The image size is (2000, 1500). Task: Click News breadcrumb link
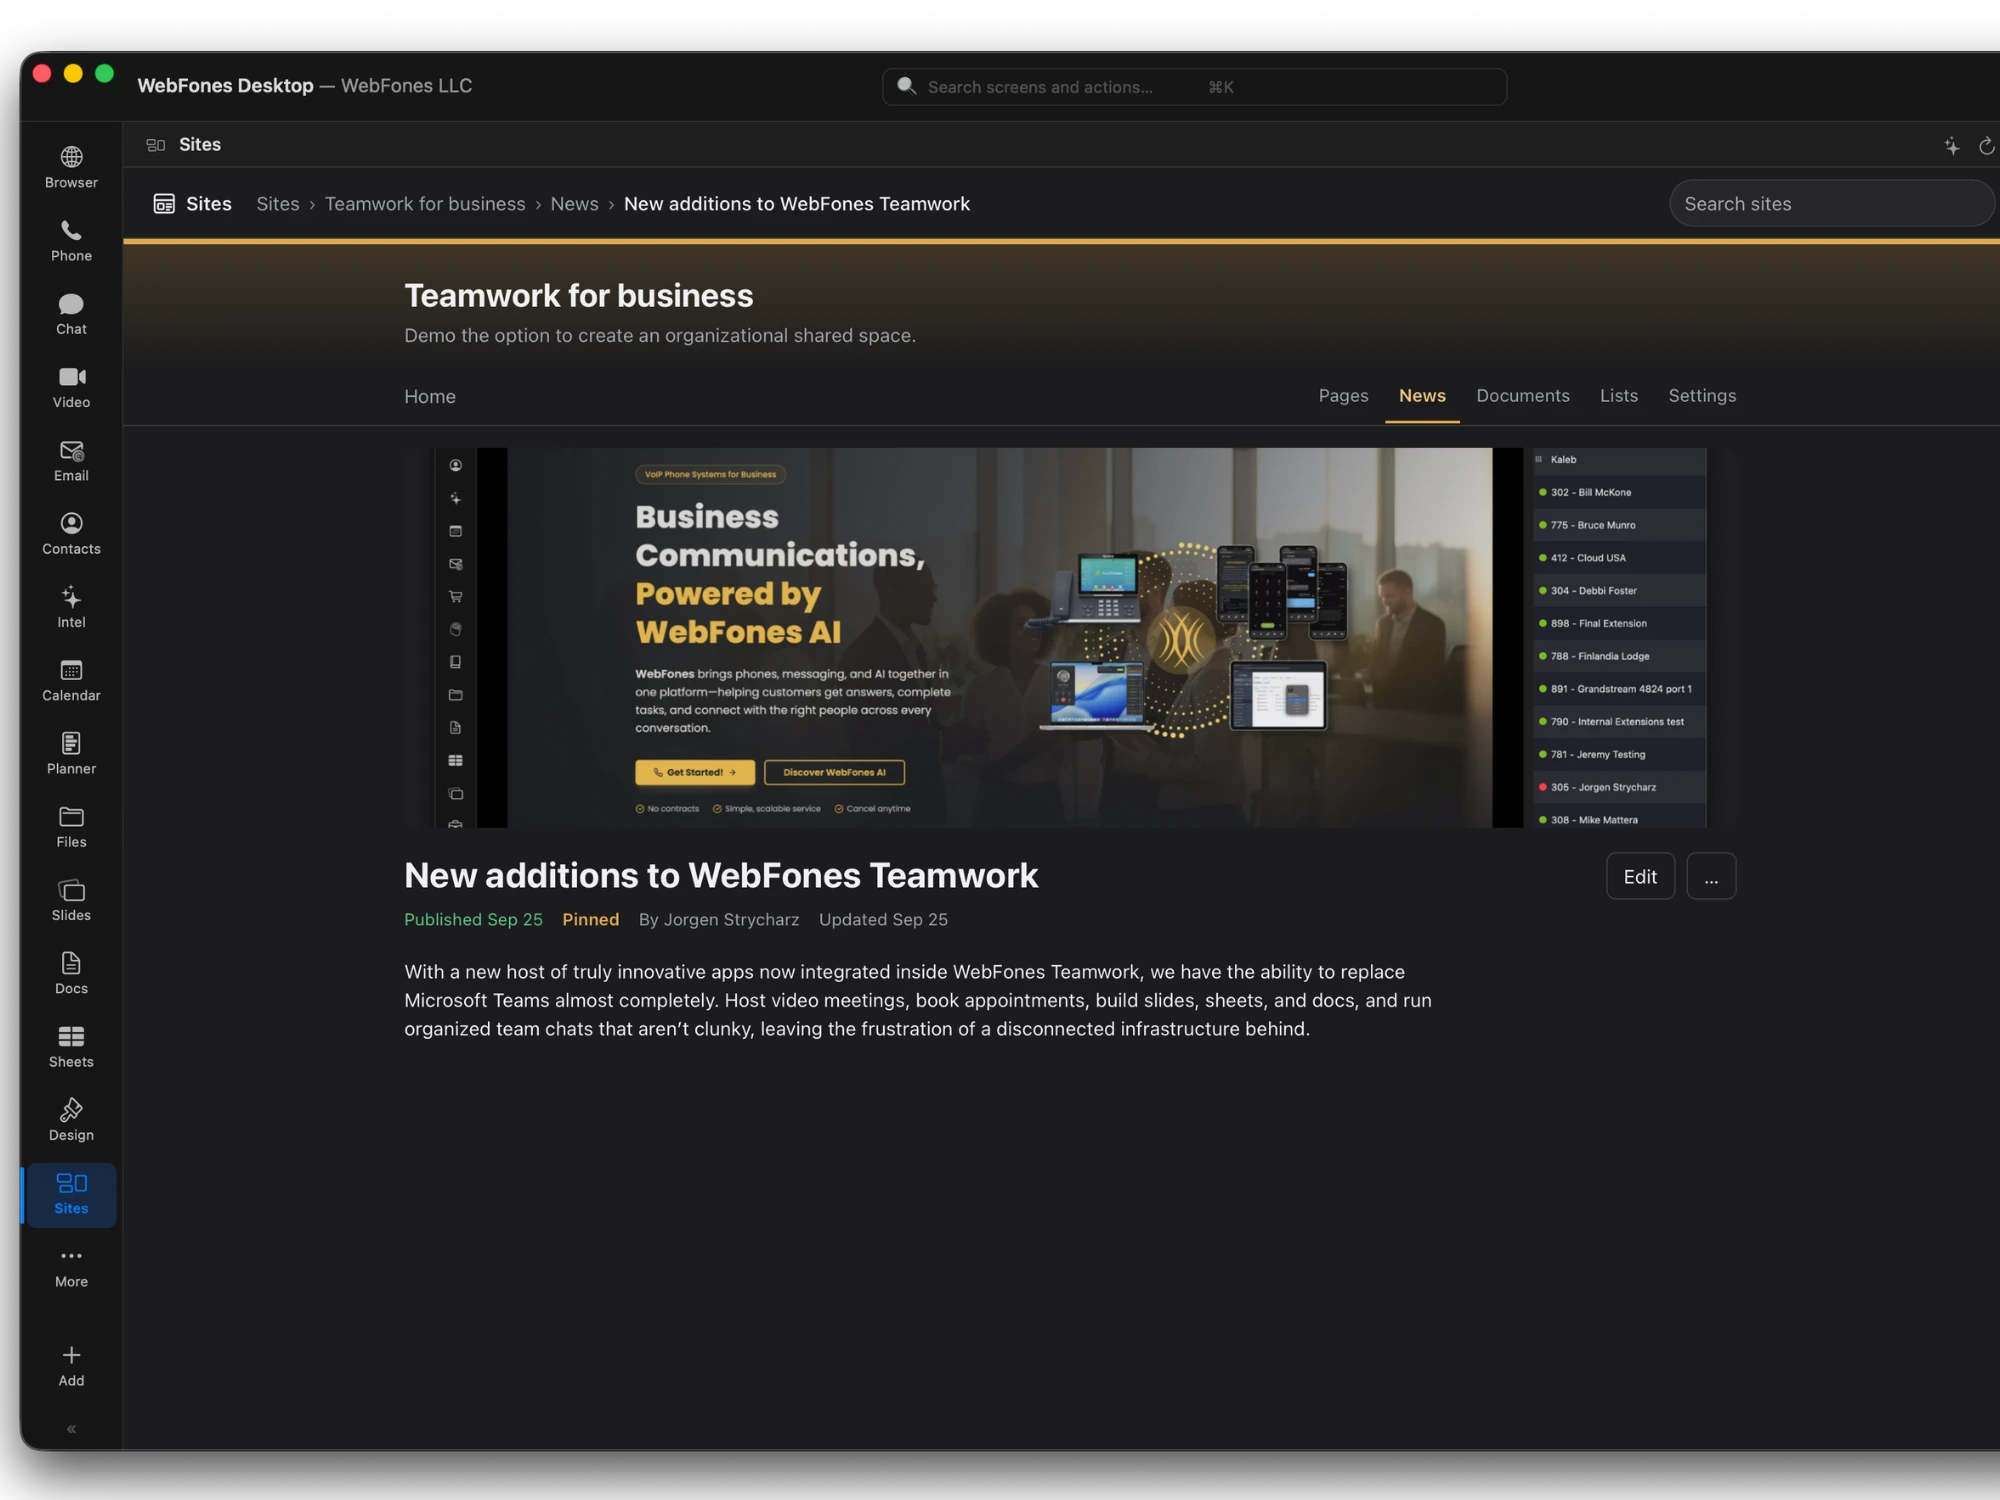574,204
